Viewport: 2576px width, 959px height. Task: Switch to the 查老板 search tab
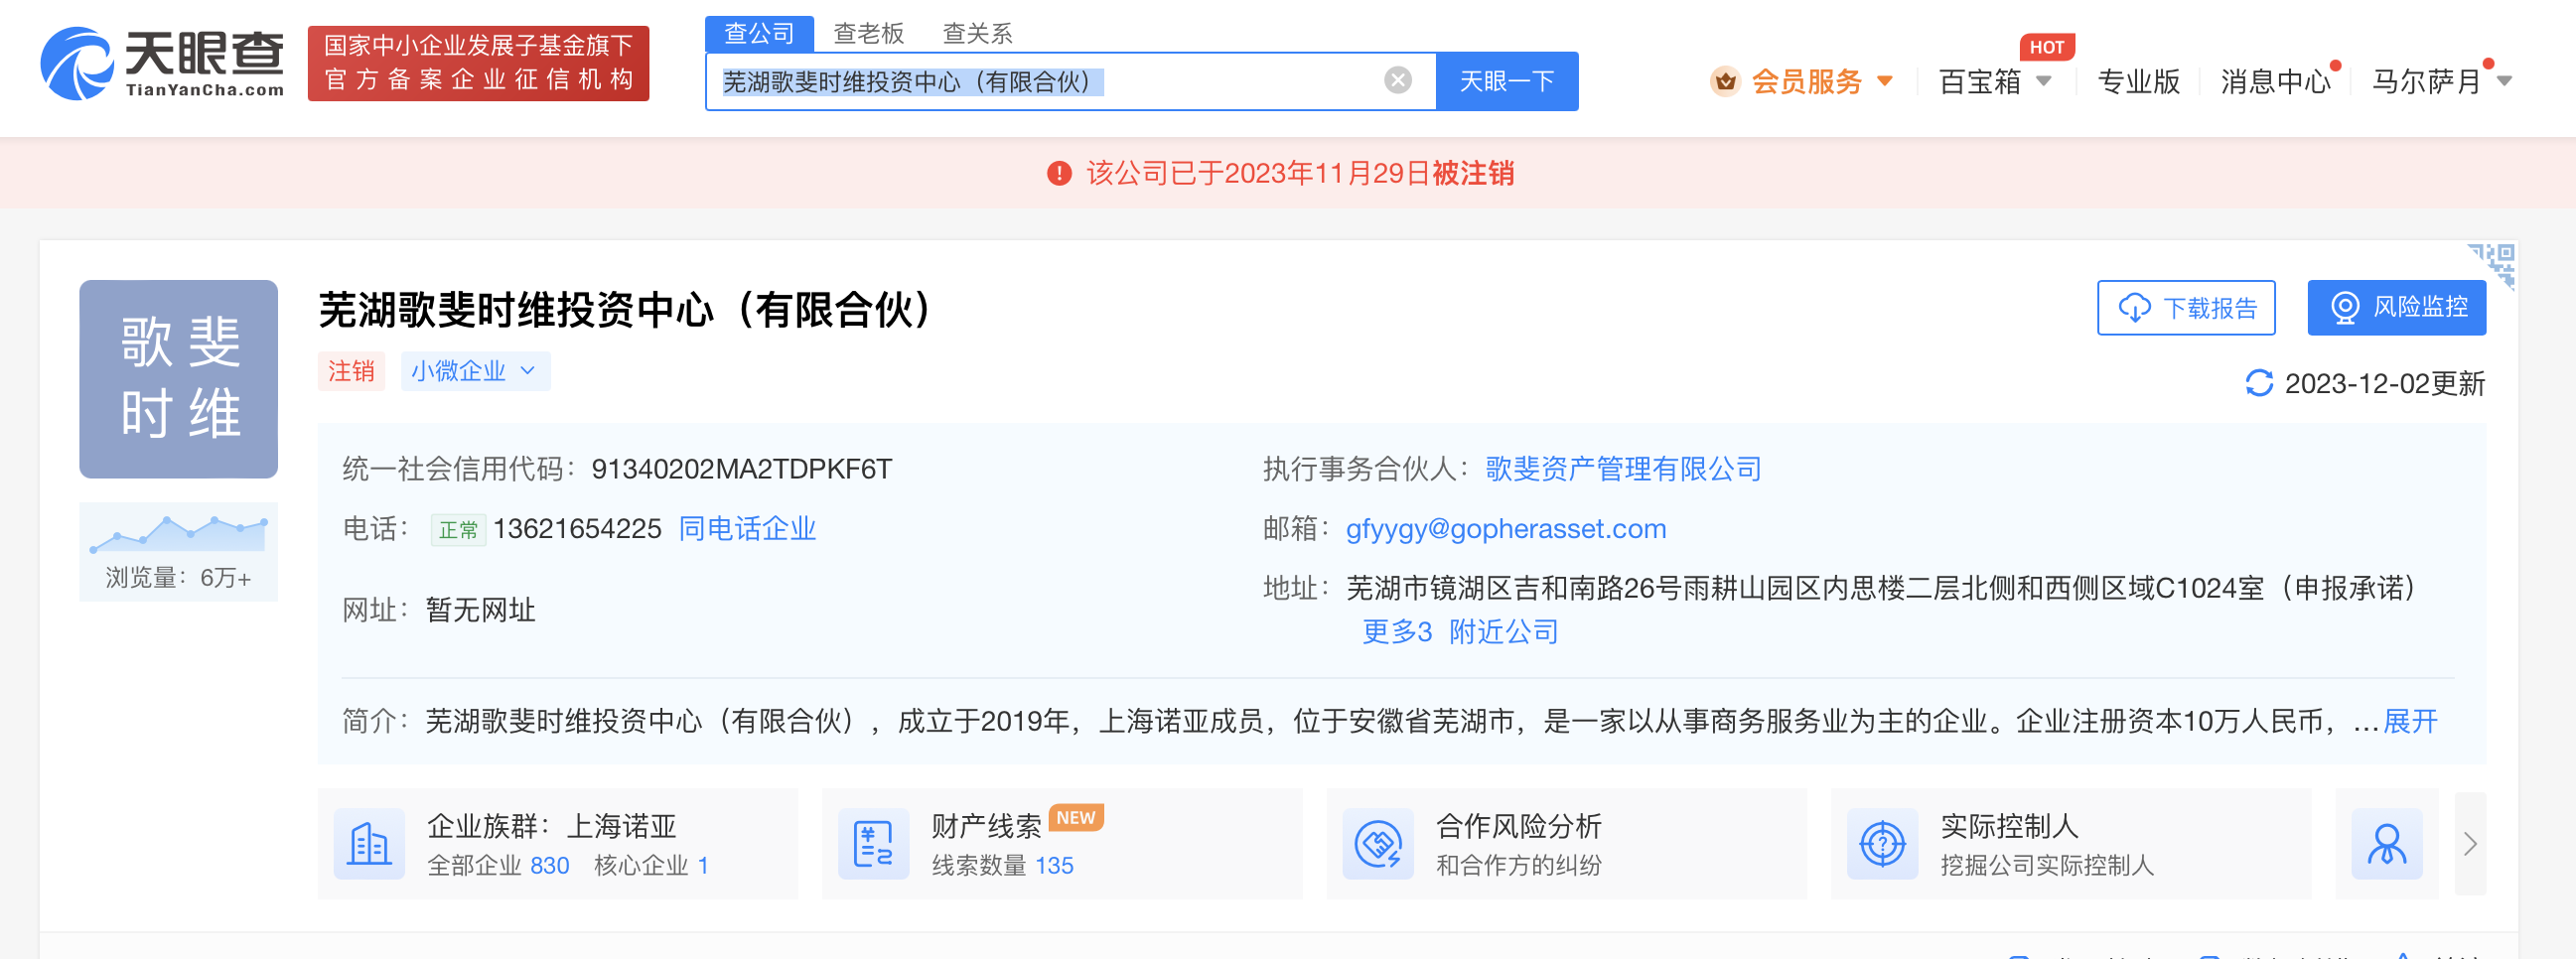point(868,34)
